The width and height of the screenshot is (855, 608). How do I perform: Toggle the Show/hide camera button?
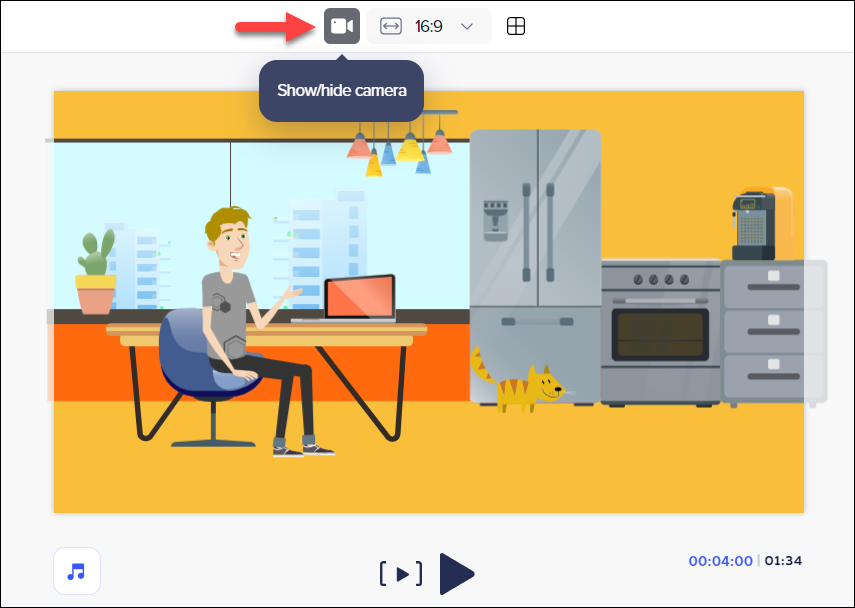(342, 26)
